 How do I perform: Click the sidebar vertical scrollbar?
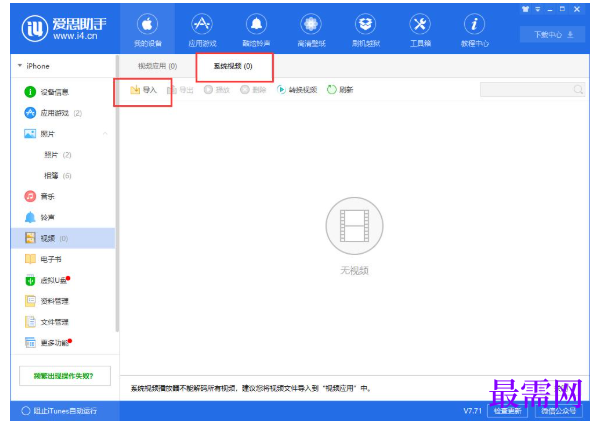[x=117, y=194]
